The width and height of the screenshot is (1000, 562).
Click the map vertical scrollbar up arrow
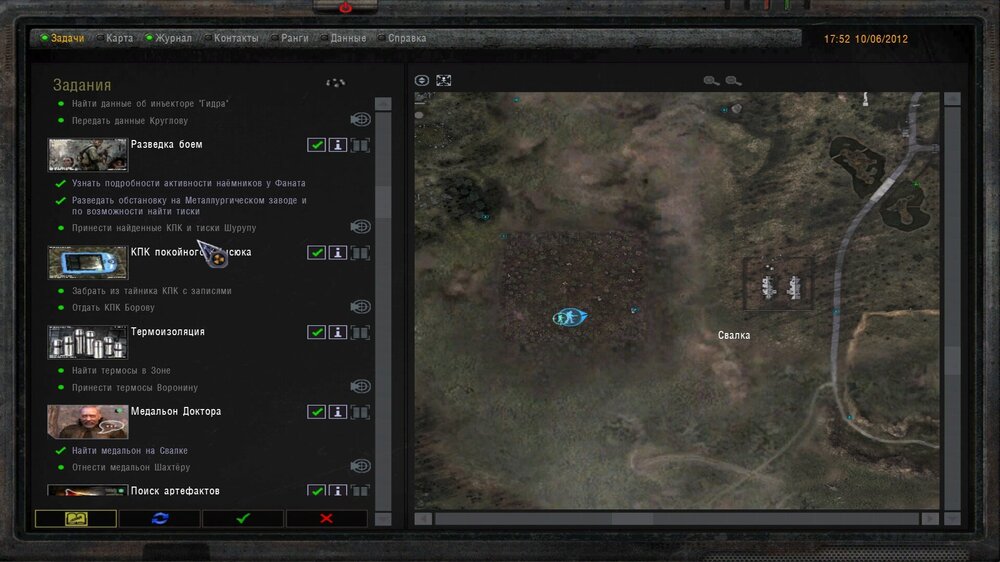(952, 99)
